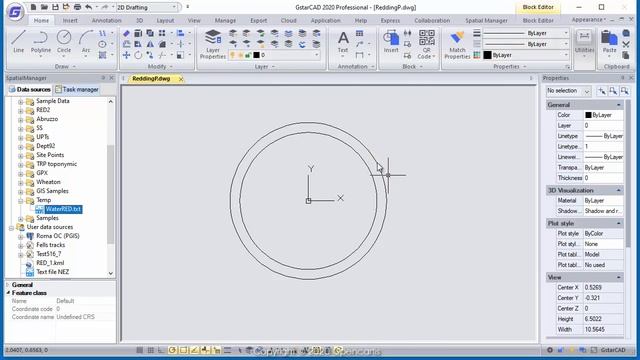Click the Undo arrow in quick access toolbar

tap(88, 7)
